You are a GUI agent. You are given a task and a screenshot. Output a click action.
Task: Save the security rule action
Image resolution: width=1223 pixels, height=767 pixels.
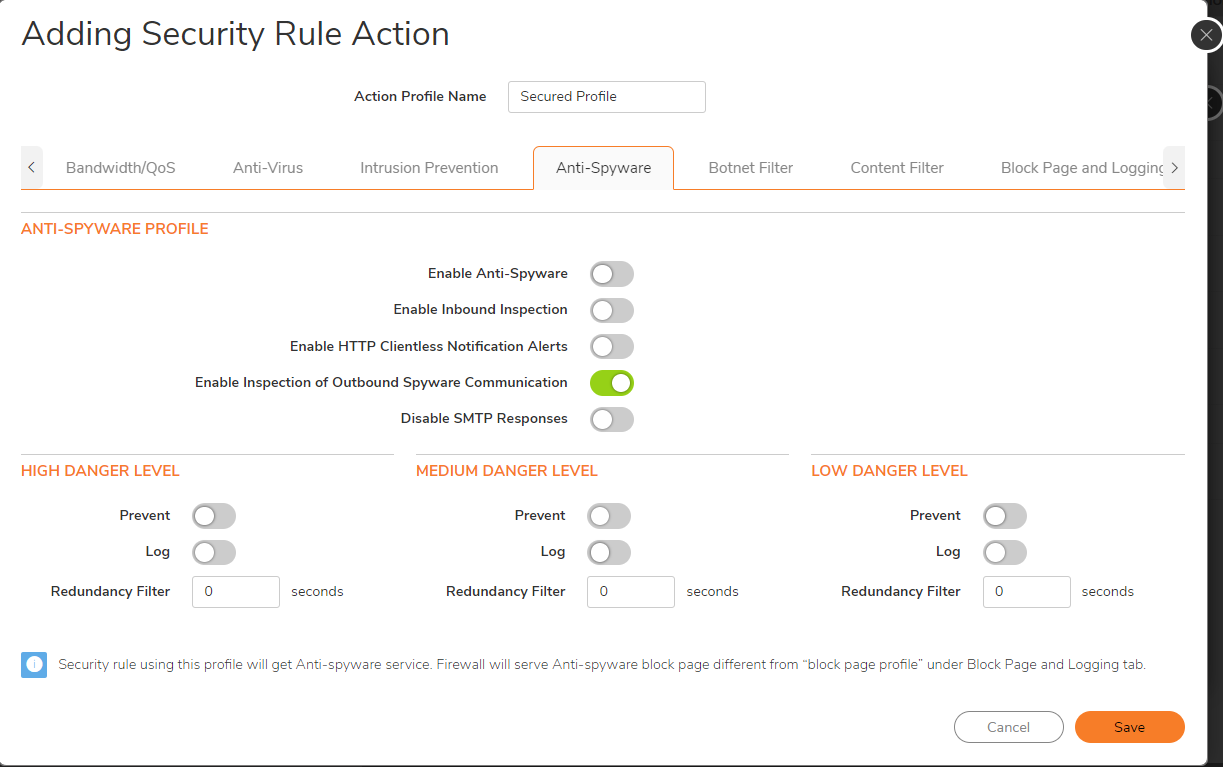[x=1129, y=727]
